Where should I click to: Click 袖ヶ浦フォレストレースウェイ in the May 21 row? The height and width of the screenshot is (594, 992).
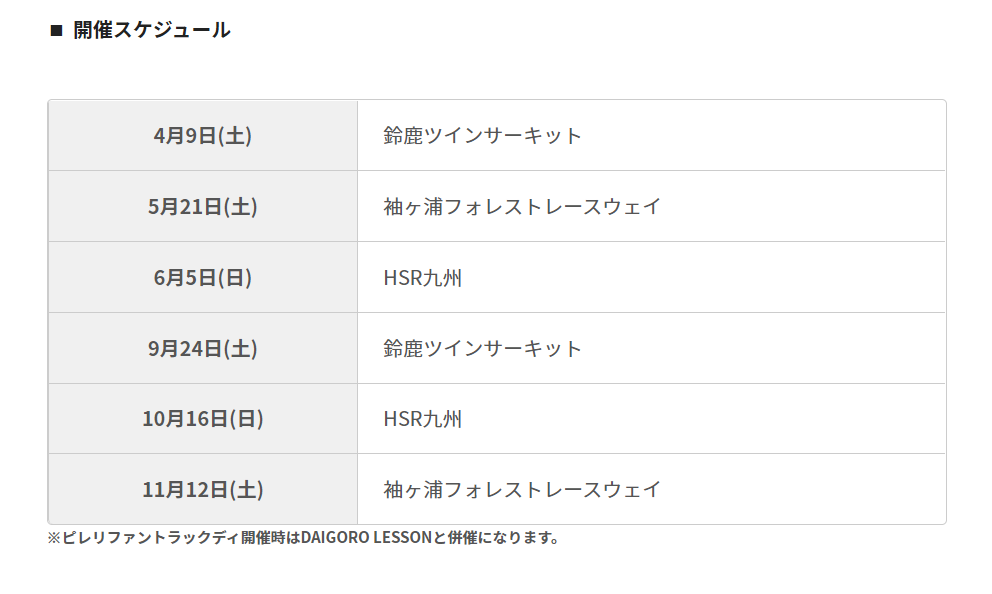coord(522,206)
